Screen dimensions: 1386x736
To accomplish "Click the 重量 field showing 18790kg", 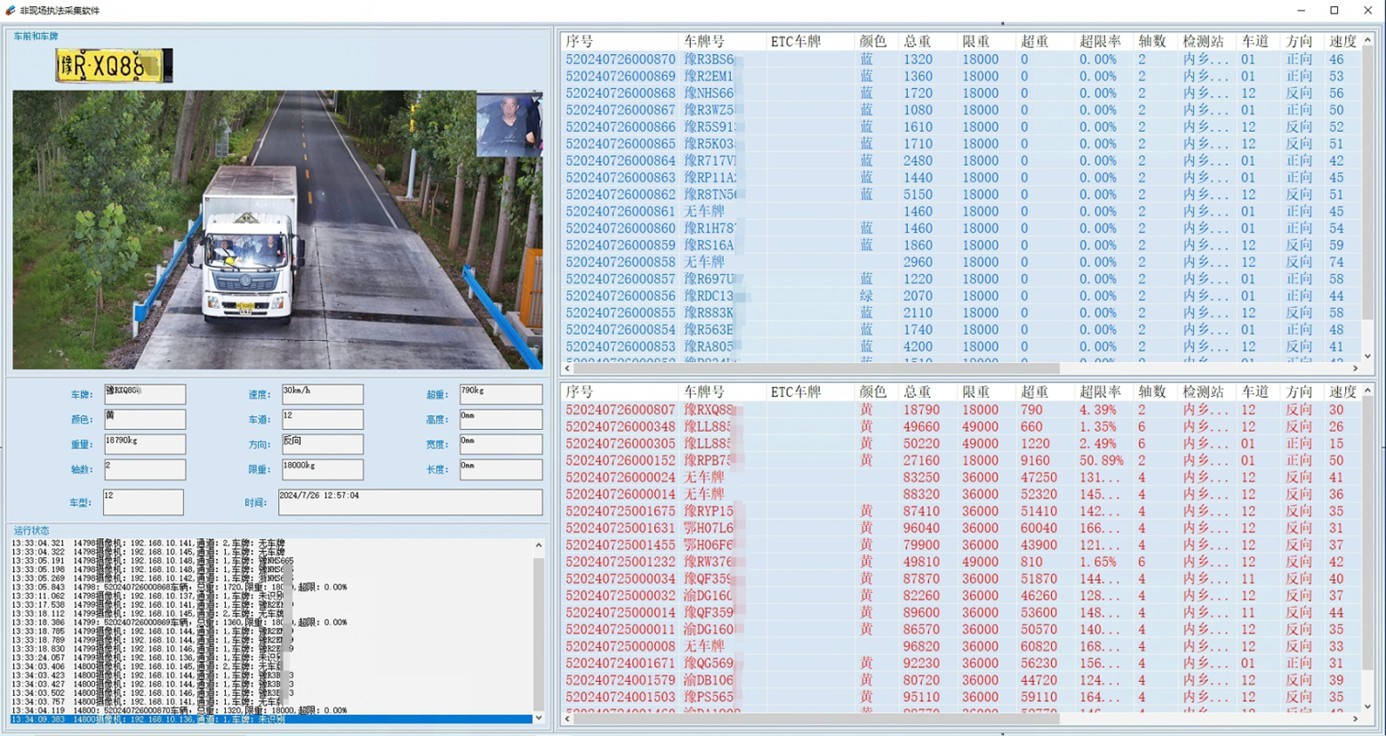I will pos(144,444).
